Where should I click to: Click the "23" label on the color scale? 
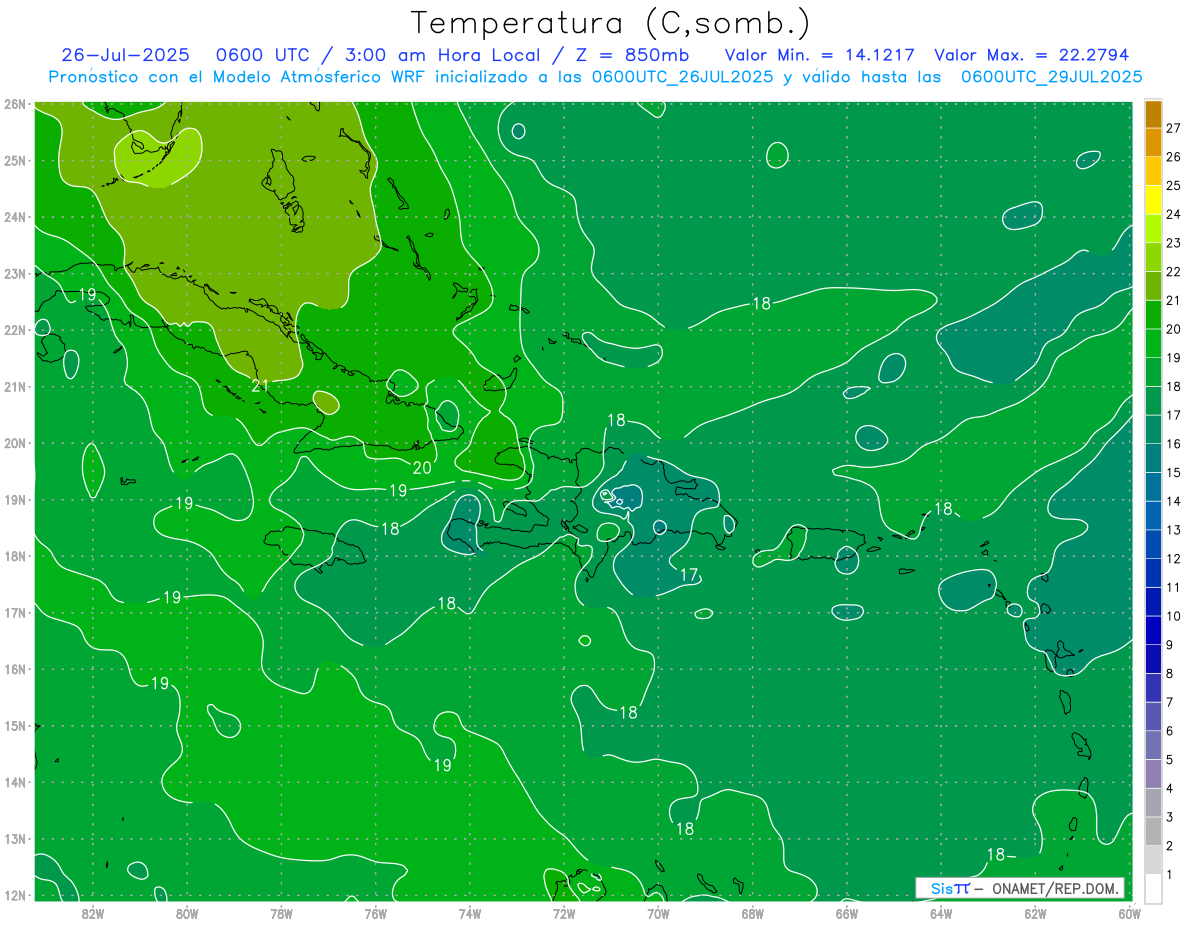coord(1174,243)
